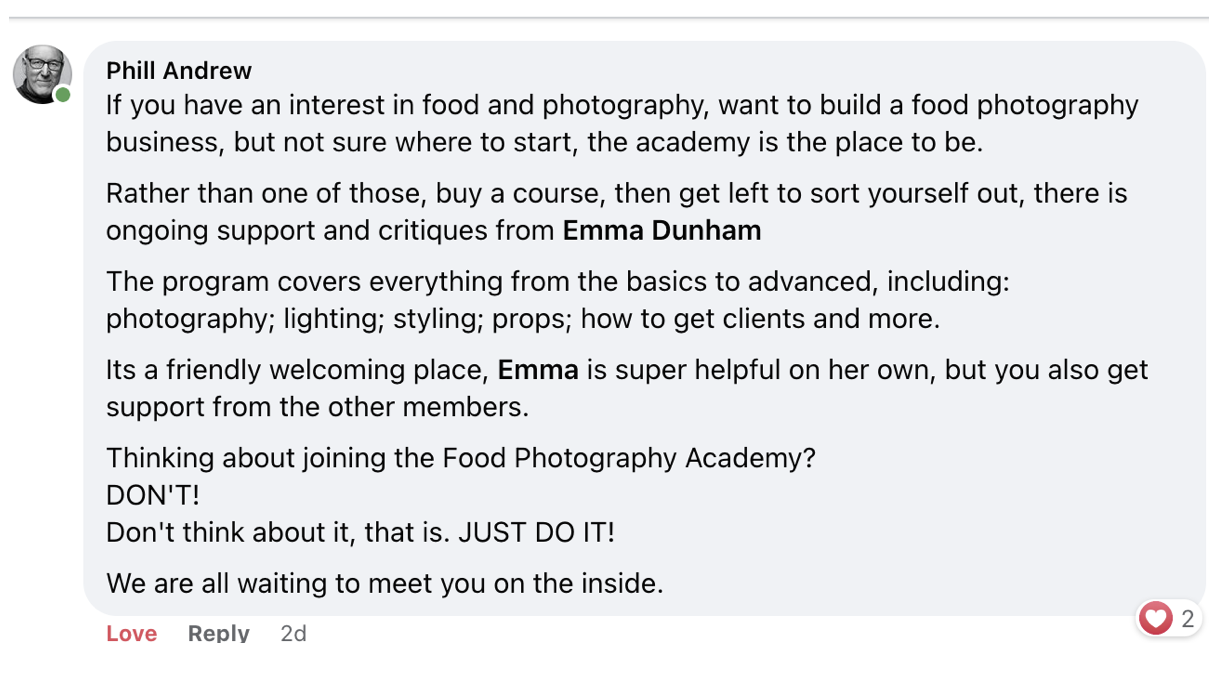Click the bold Emma mention

(538, 370)
